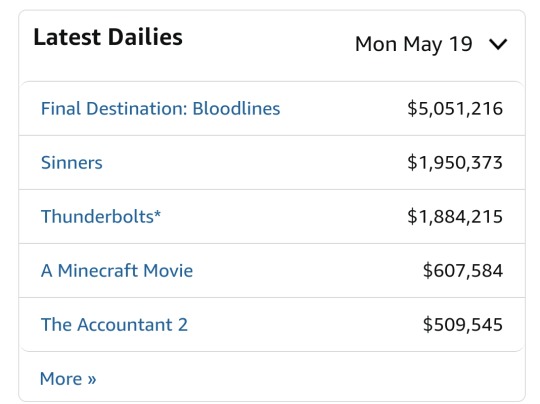This screenshot has height=404, width=540.
Task: Open the Sinners movie link
Action: tap(72, 163)
